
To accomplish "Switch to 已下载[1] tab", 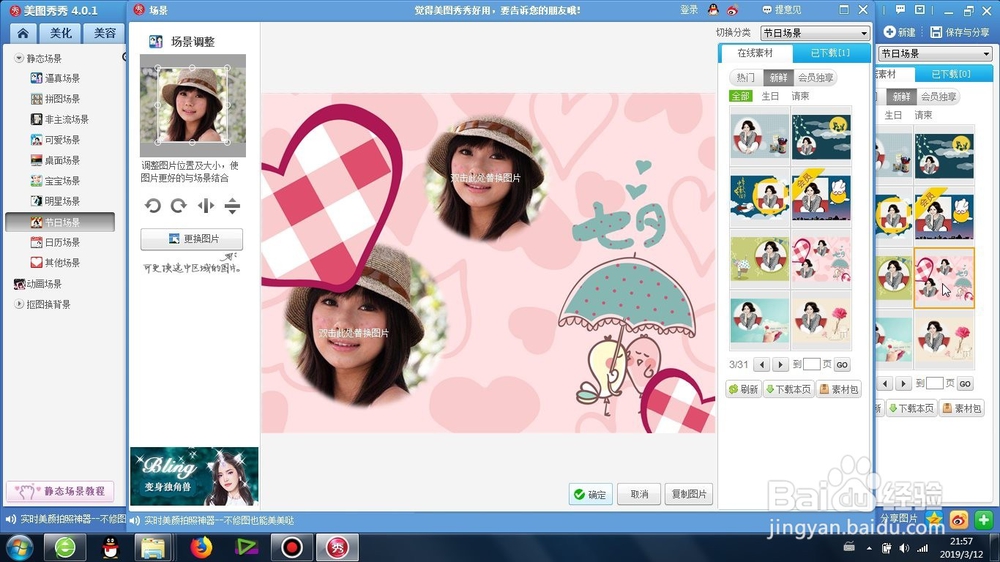I will 830,53.
